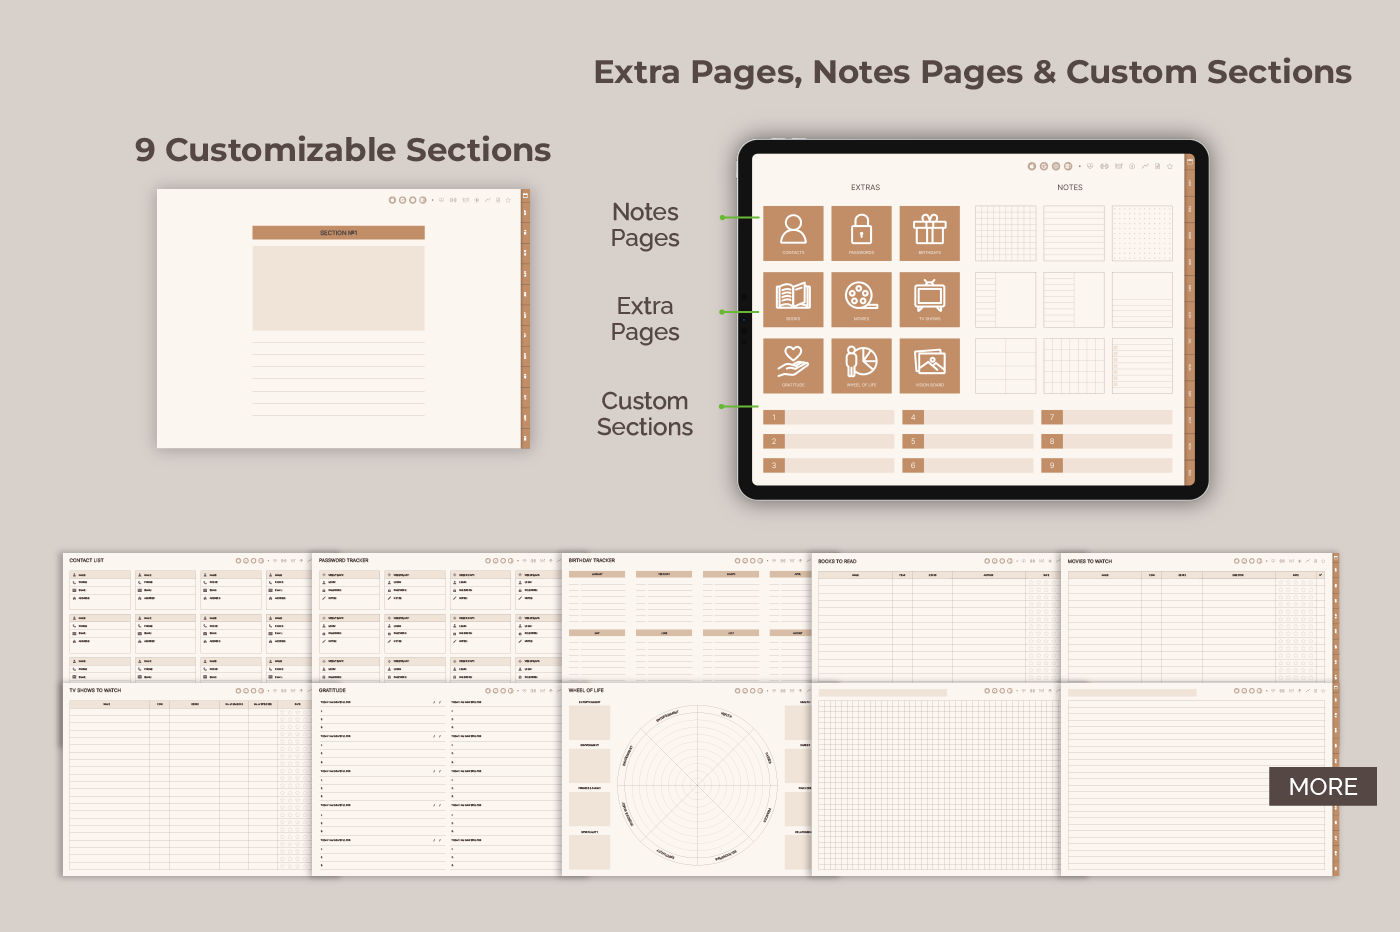Select the checklist notes template thumbnail
This screenshot has height=932, width=1400.
click(x=1142, y=365)
